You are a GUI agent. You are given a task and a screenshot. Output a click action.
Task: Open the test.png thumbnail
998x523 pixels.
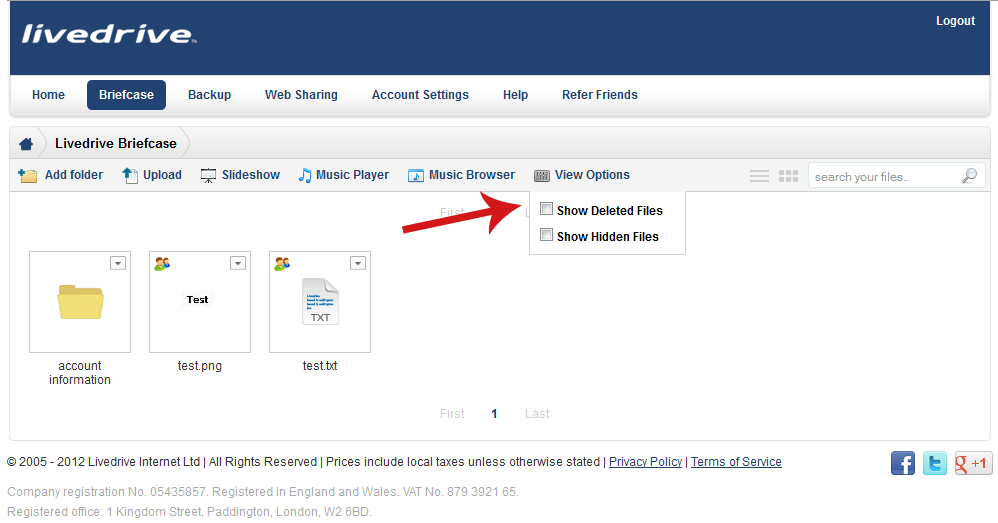[x=200, y=302]
